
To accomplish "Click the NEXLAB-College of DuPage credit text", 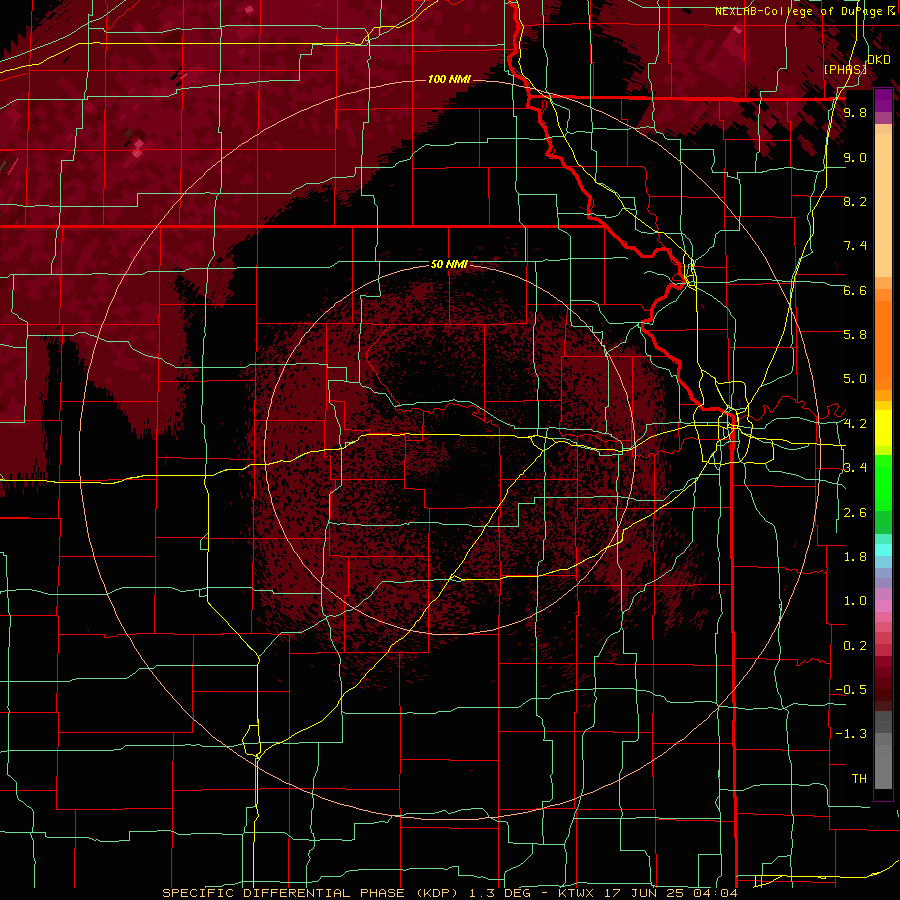I will 798,11.
